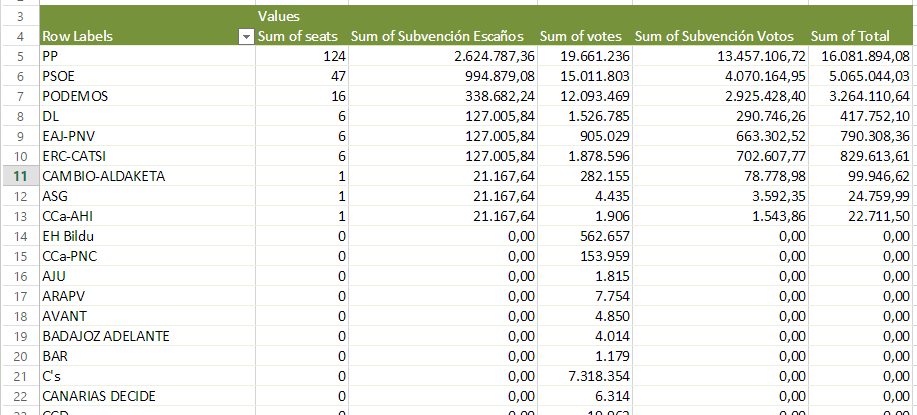Click row header number 11

(x=18, y=176)
